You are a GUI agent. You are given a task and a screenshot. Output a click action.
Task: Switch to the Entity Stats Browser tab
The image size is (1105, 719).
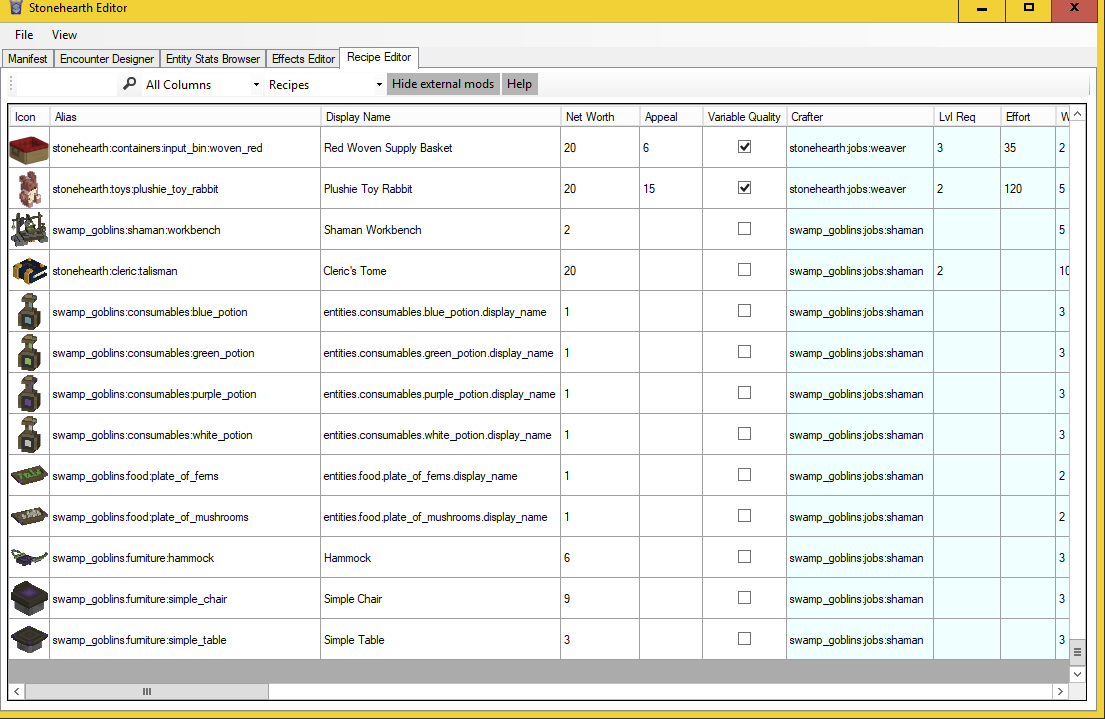tap(213, 59)
